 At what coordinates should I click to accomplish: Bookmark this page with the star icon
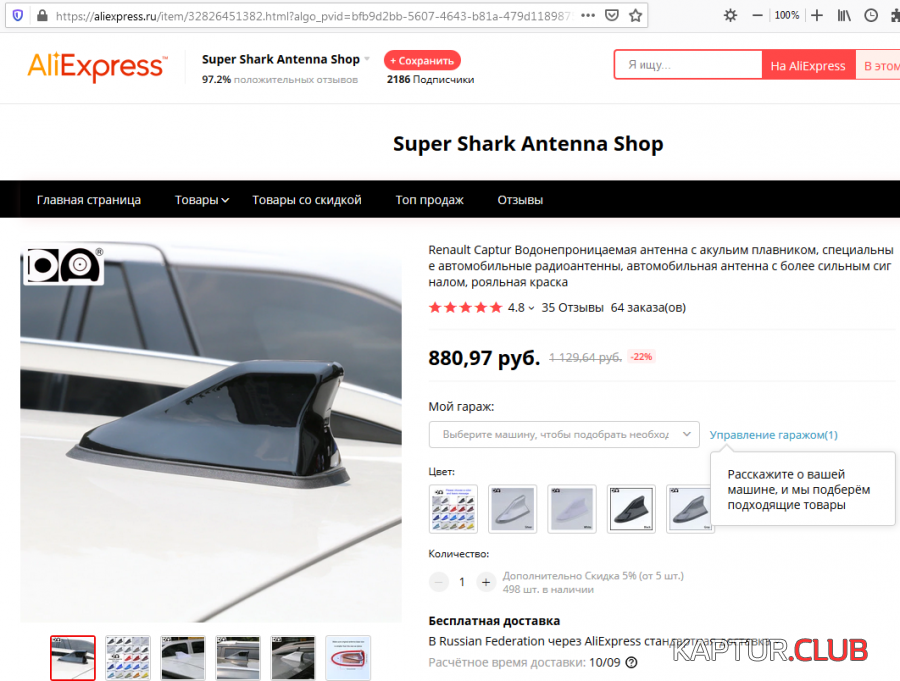point(635,16)
